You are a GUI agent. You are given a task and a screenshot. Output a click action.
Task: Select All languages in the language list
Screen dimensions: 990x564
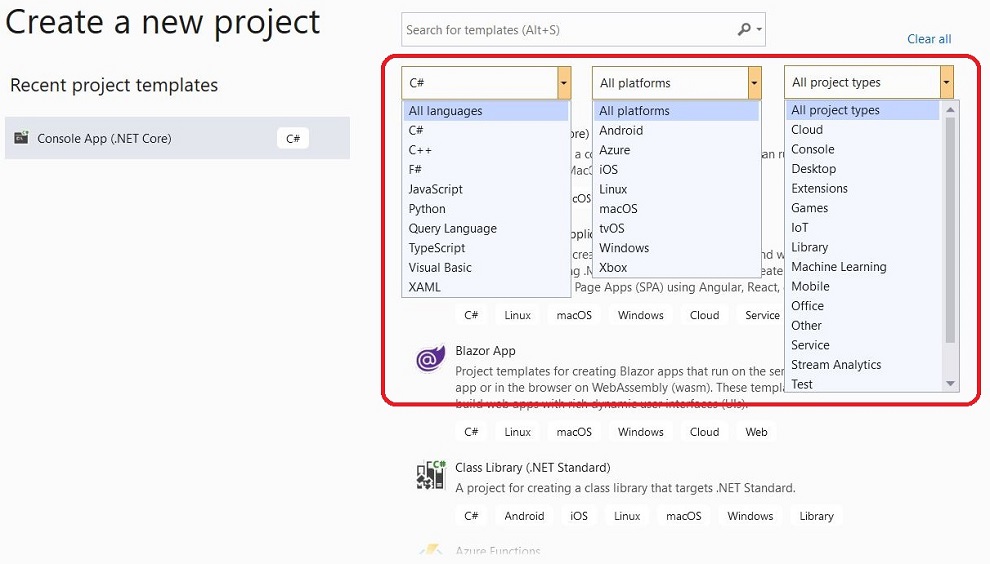point(486,111)
